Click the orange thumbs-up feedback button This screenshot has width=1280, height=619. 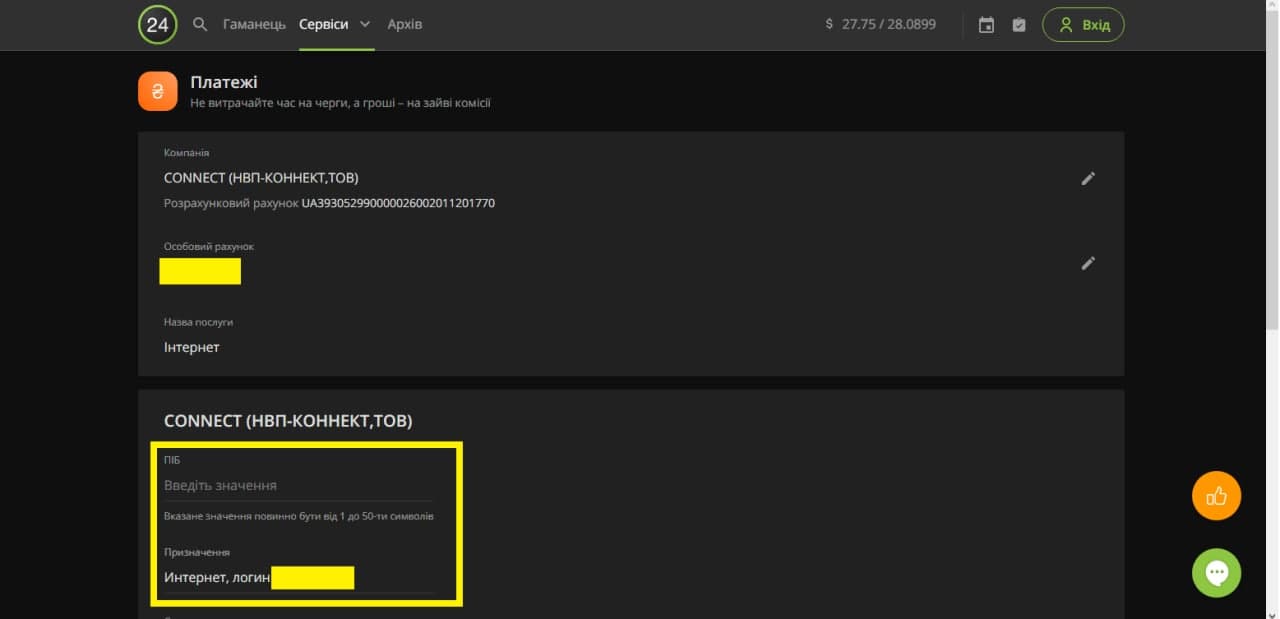coord(1216,495)
